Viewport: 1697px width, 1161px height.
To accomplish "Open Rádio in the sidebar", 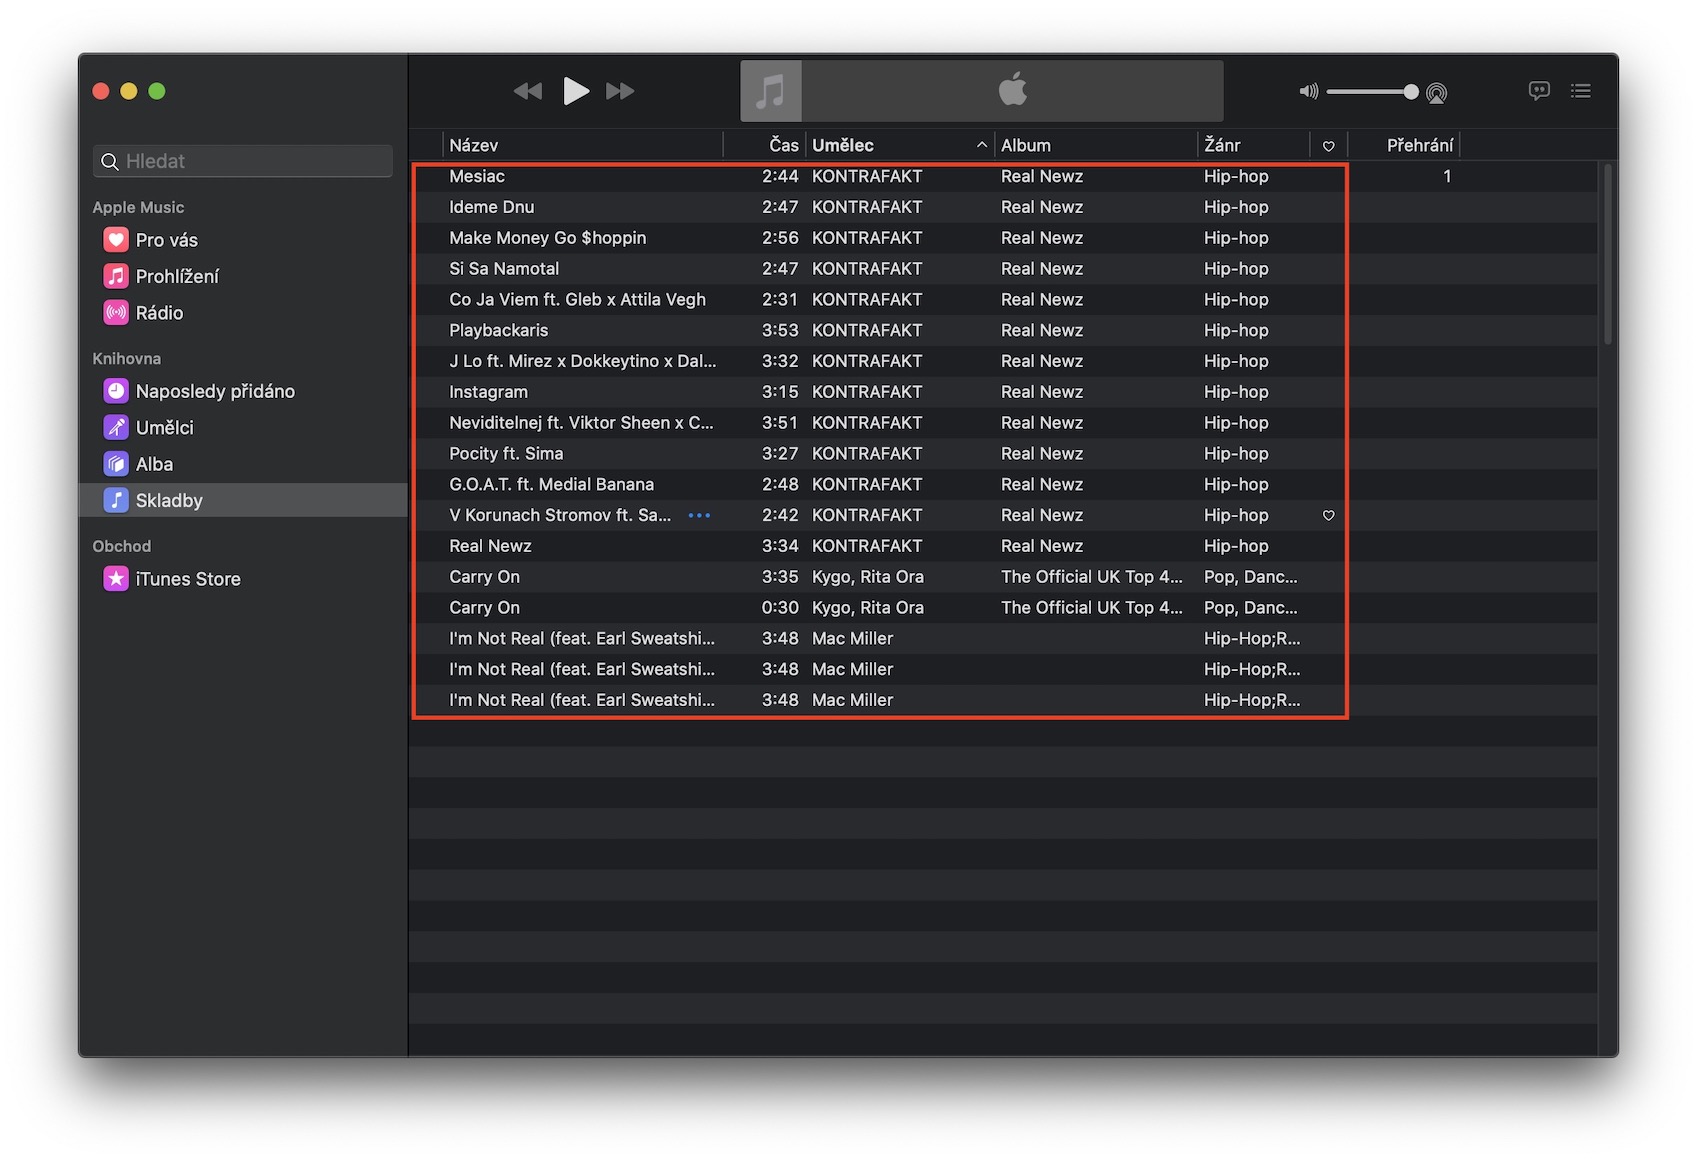I will [x=159, y=313].
